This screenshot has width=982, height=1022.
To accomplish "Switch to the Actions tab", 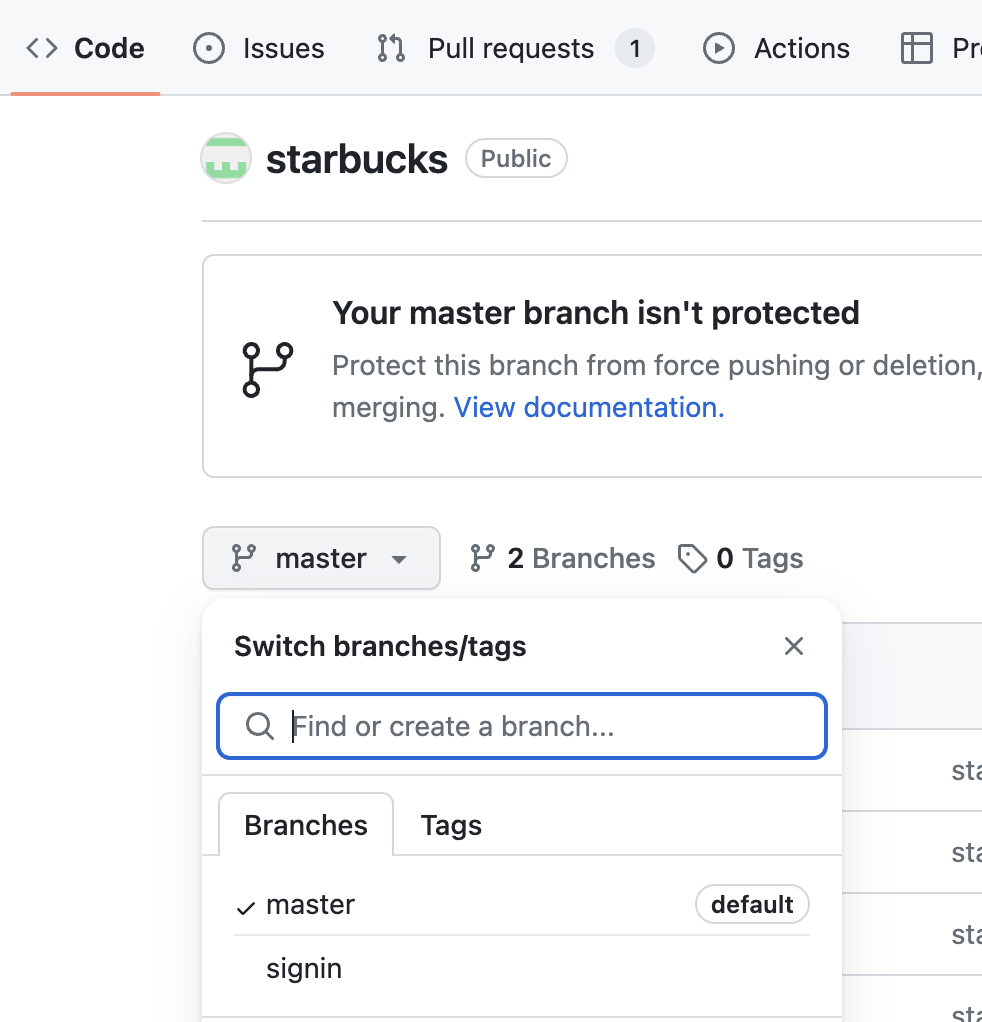I will pyautogui.click(x=776, y=49).
